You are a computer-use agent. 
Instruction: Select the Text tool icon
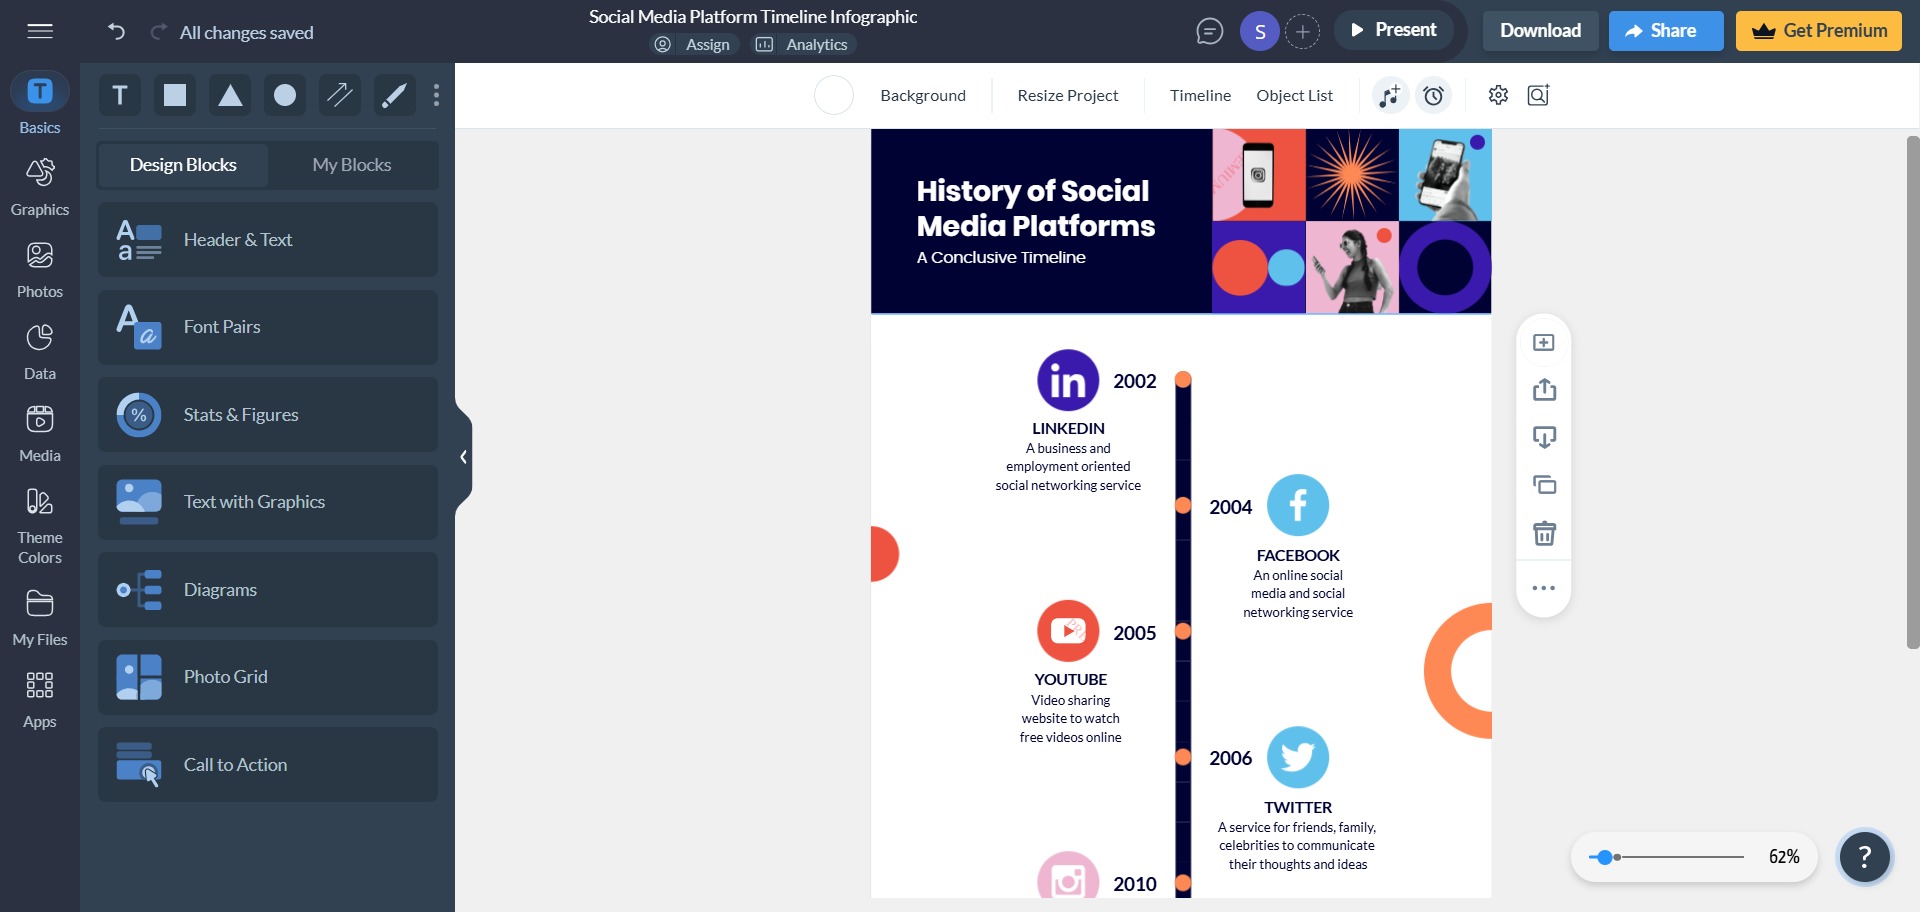(120, 95)
